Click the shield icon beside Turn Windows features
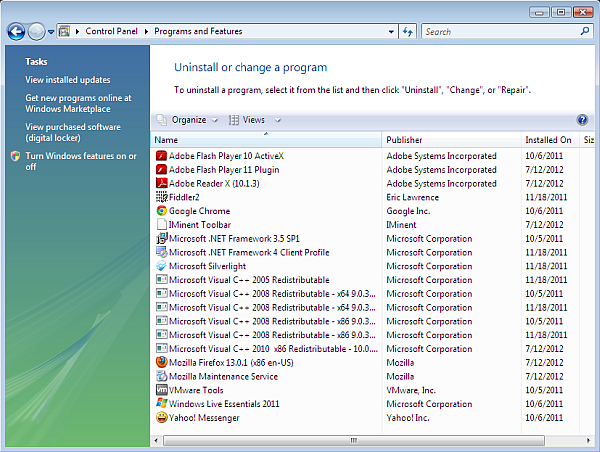The height and width of the screenshot is (452, 600). pos(15,156)
